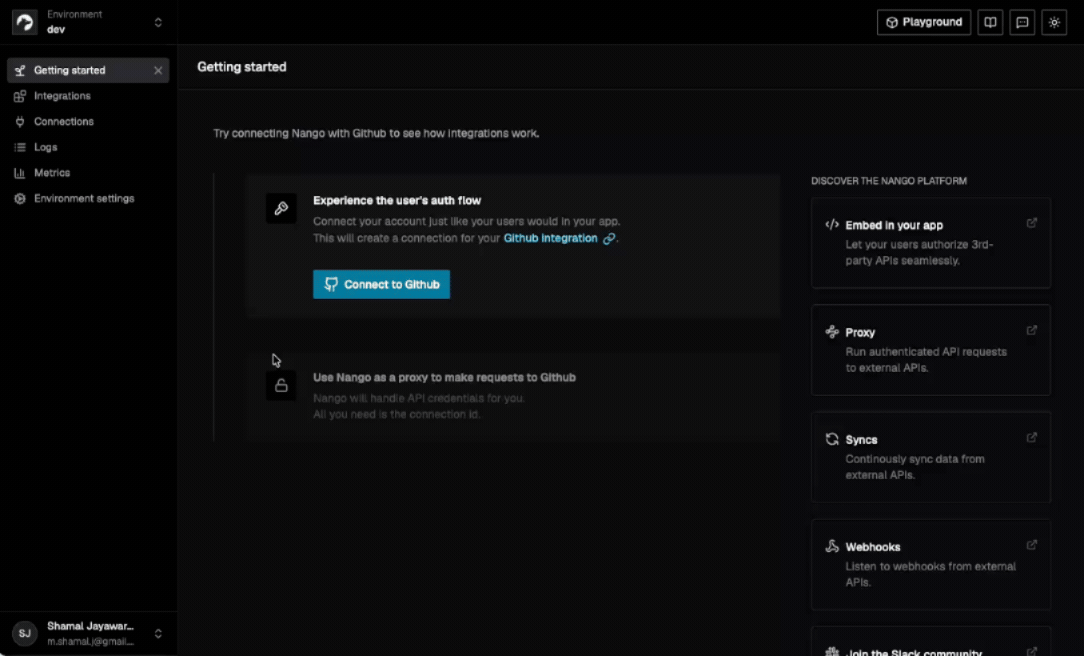This screenshot has height=656, width=1084.
Task: Click 'DISCOVER THE NANGO PLATFORM' label
Action: click(889, 181)
